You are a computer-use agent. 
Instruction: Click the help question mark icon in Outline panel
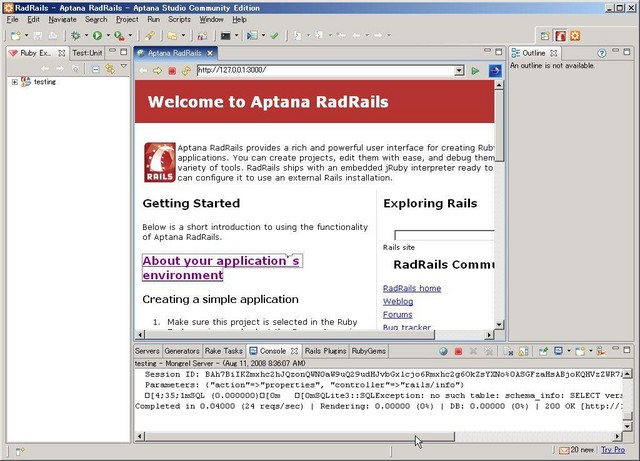click(601, 53)
